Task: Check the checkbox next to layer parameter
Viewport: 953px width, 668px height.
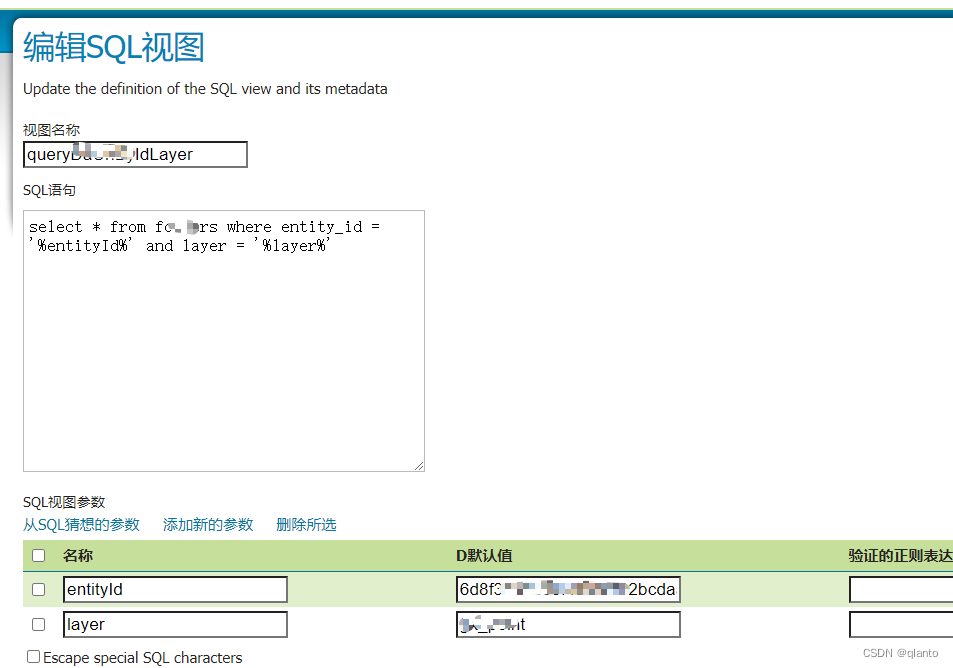Action: 38,624
